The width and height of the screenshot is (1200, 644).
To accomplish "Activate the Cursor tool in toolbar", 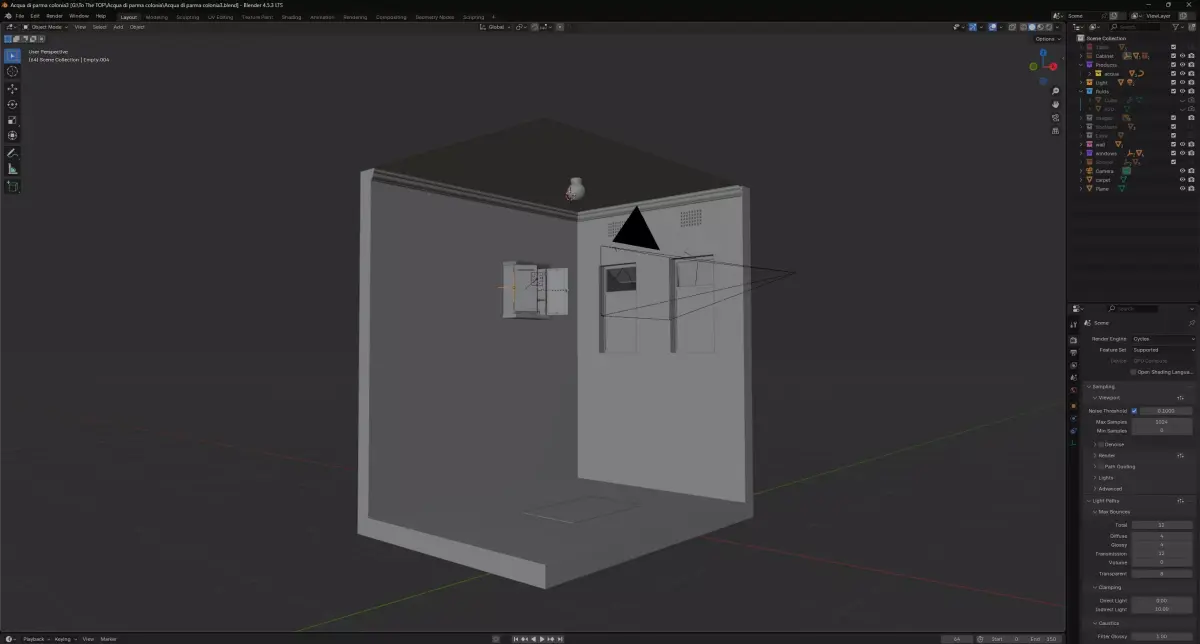I will [13, 71].
